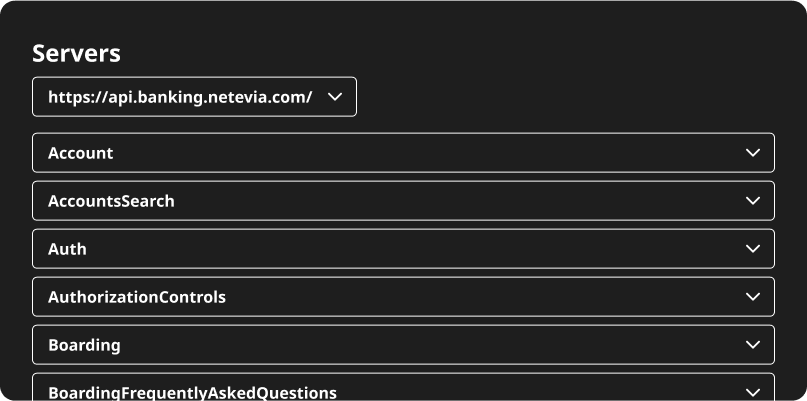Click the chevron icon on Boarding row
The height and width of the screenshot is (401, 807).
pyautogui.click(x=753, y=345)
